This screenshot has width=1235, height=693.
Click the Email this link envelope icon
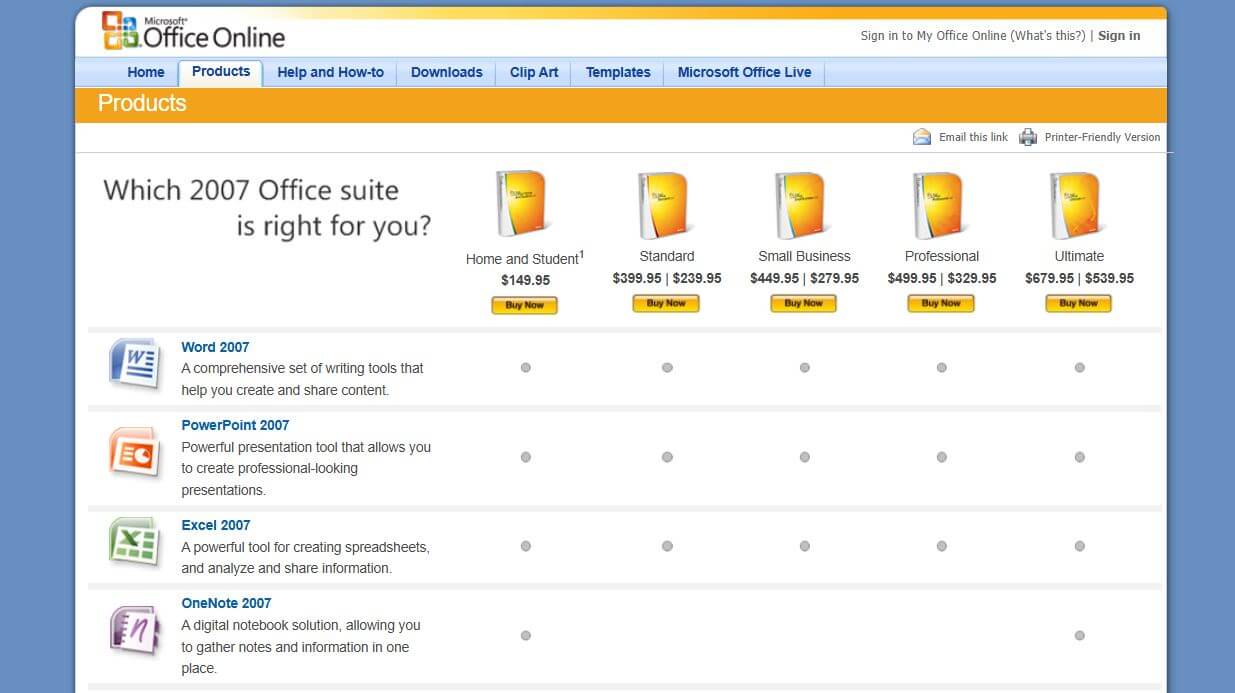(x=921, y=136)
